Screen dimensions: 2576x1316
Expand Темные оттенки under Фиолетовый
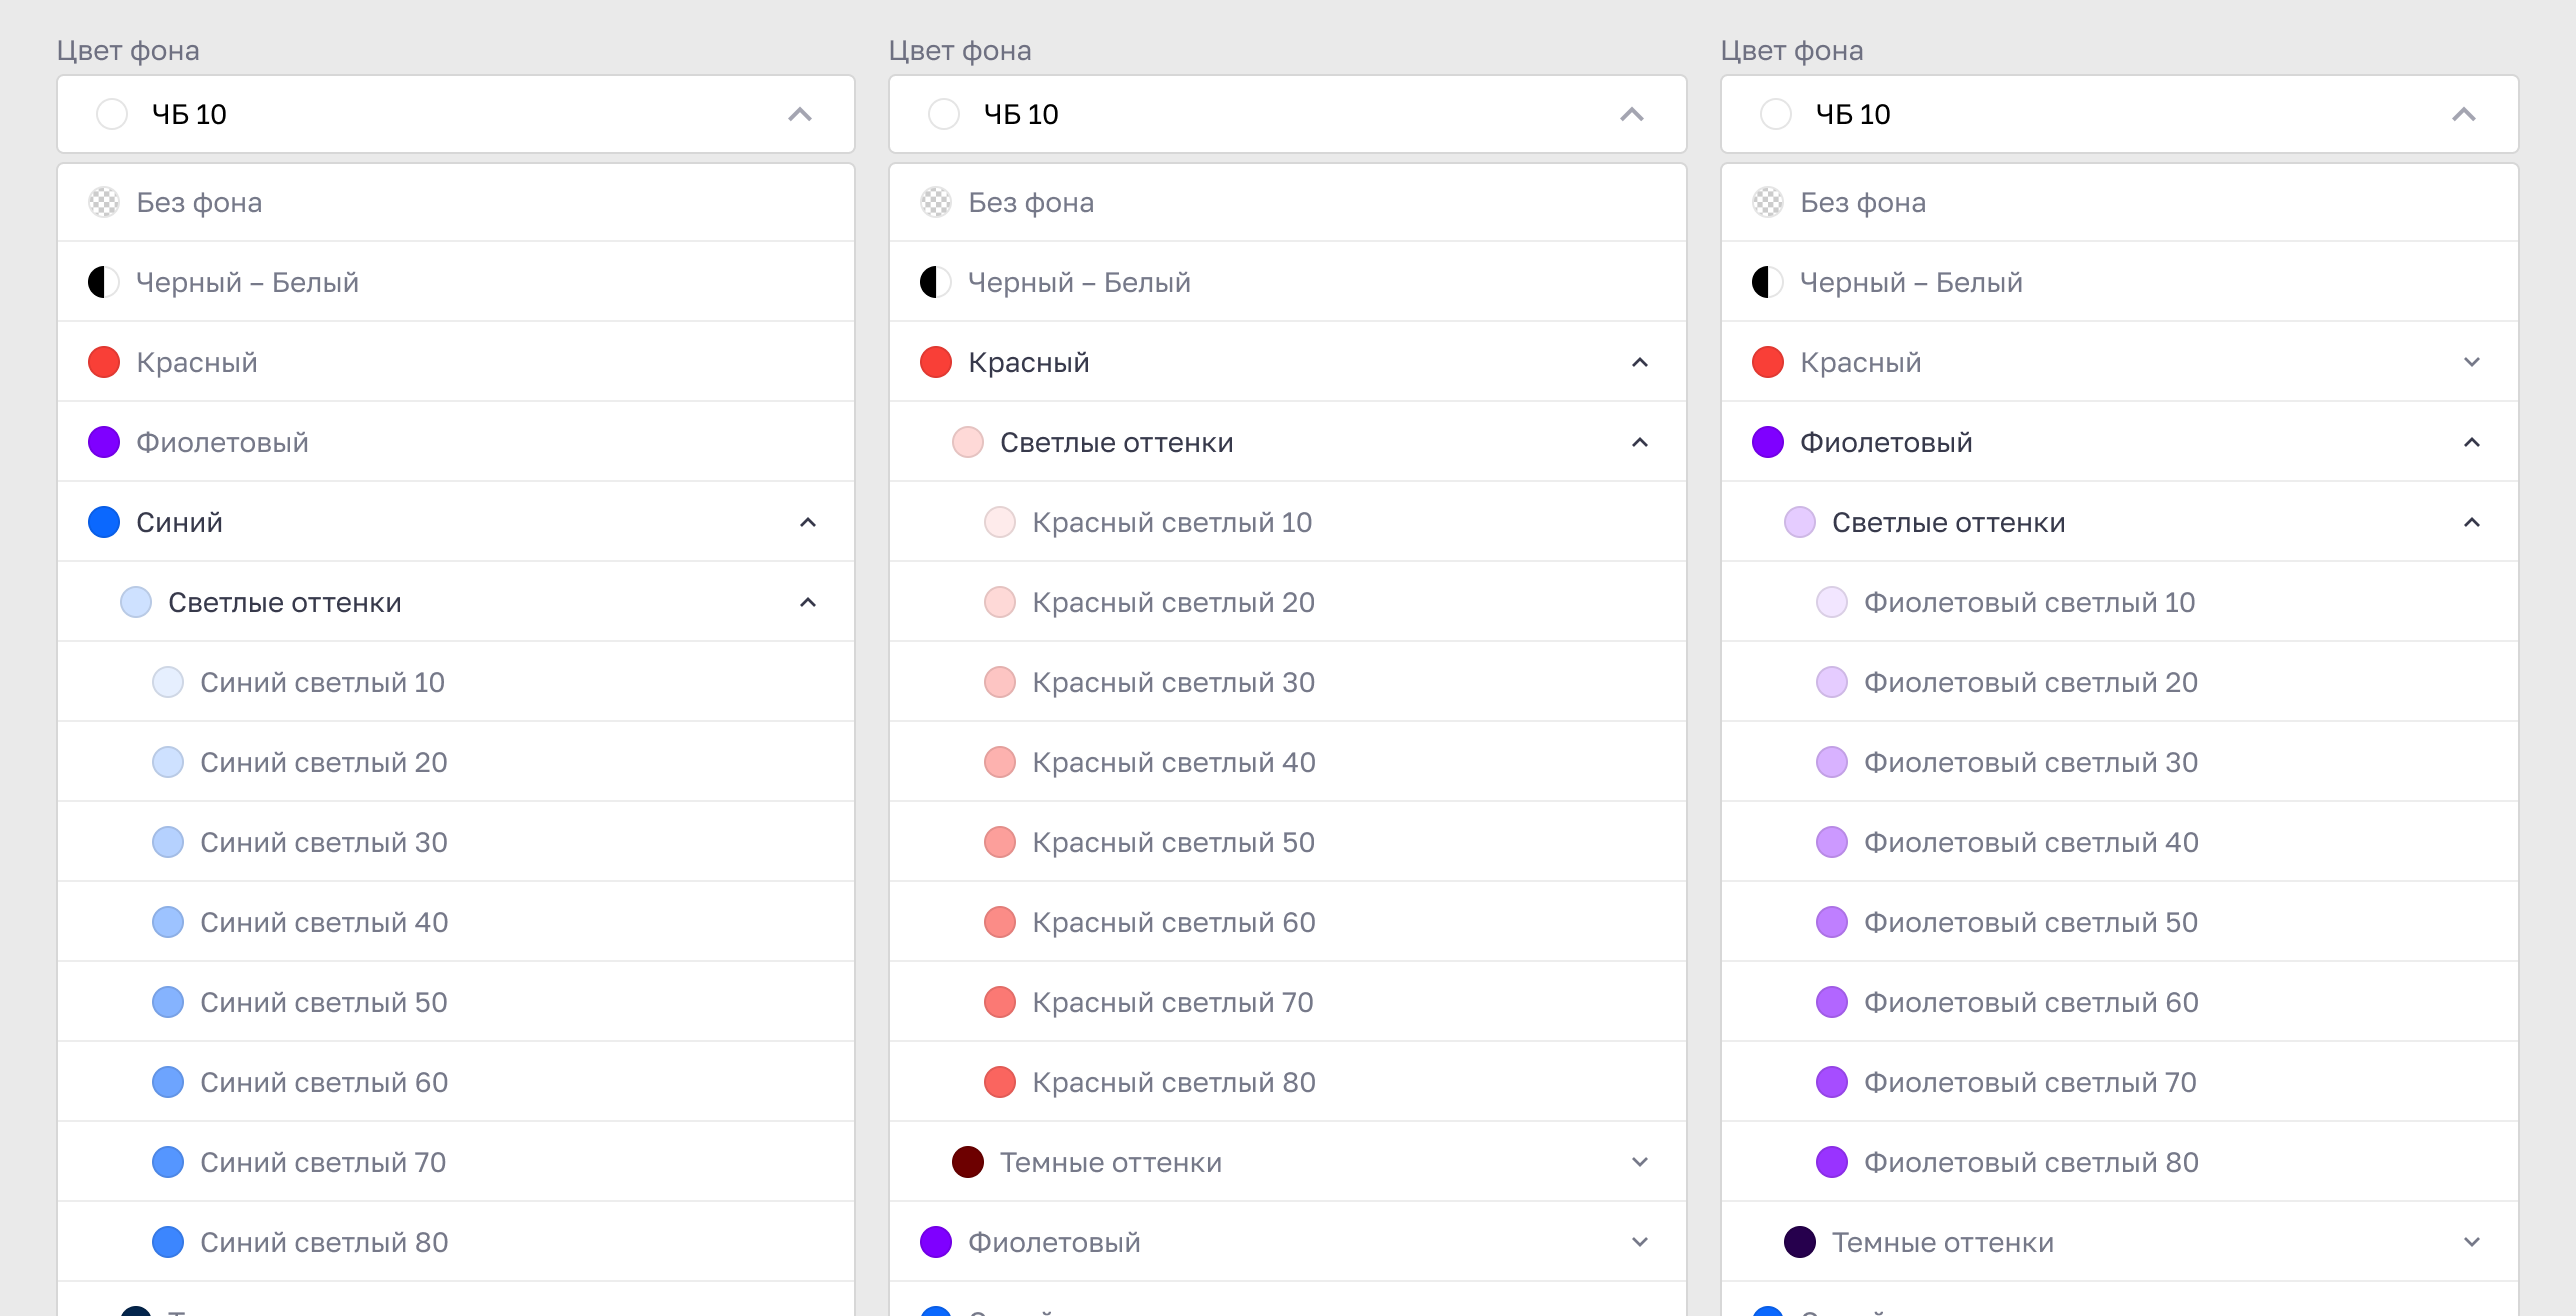point(2472,1242)
